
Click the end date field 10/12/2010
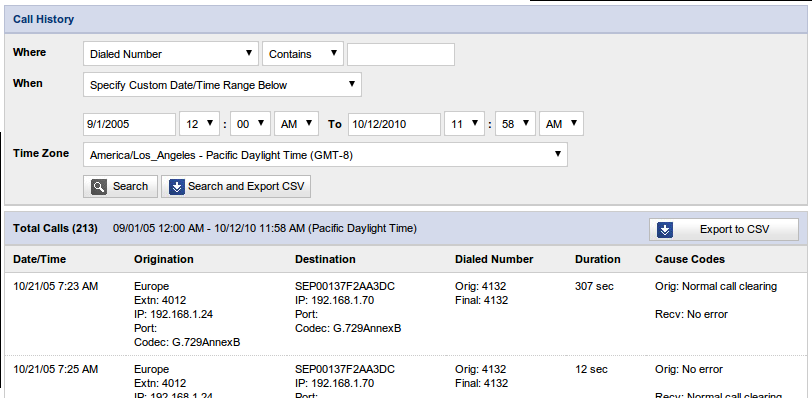pyautogui.click(x=394, y=124)
